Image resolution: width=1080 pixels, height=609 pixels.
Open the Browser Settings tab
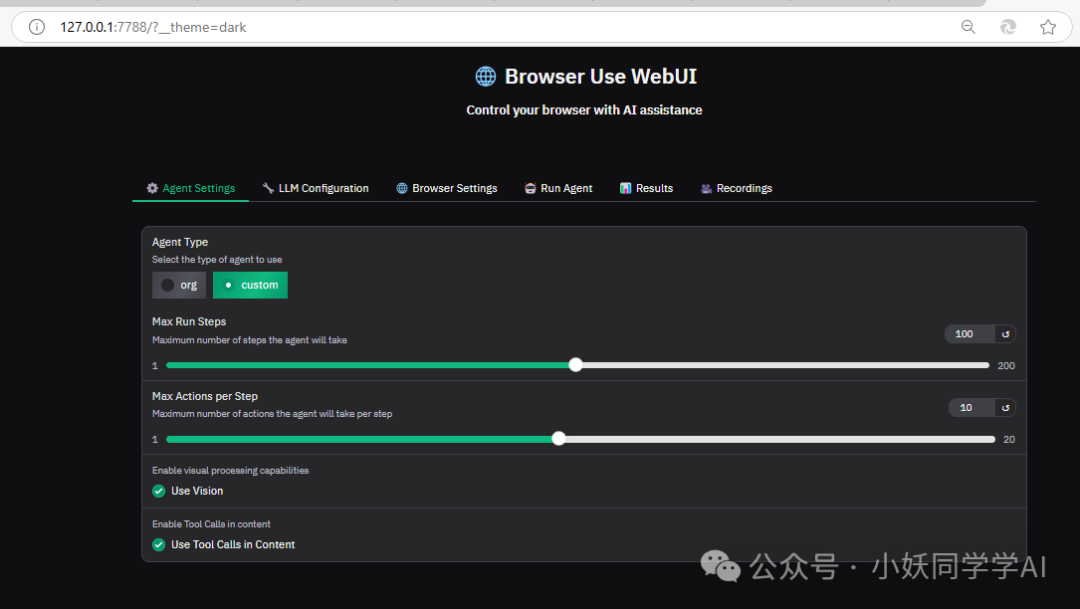point(446,188)
